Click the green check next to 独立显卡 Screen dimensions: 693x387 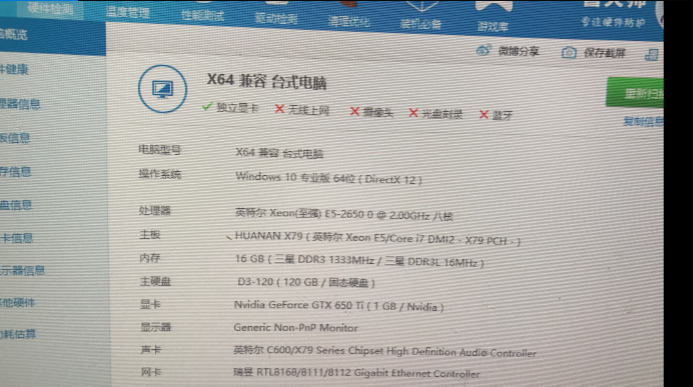(207, 106)
